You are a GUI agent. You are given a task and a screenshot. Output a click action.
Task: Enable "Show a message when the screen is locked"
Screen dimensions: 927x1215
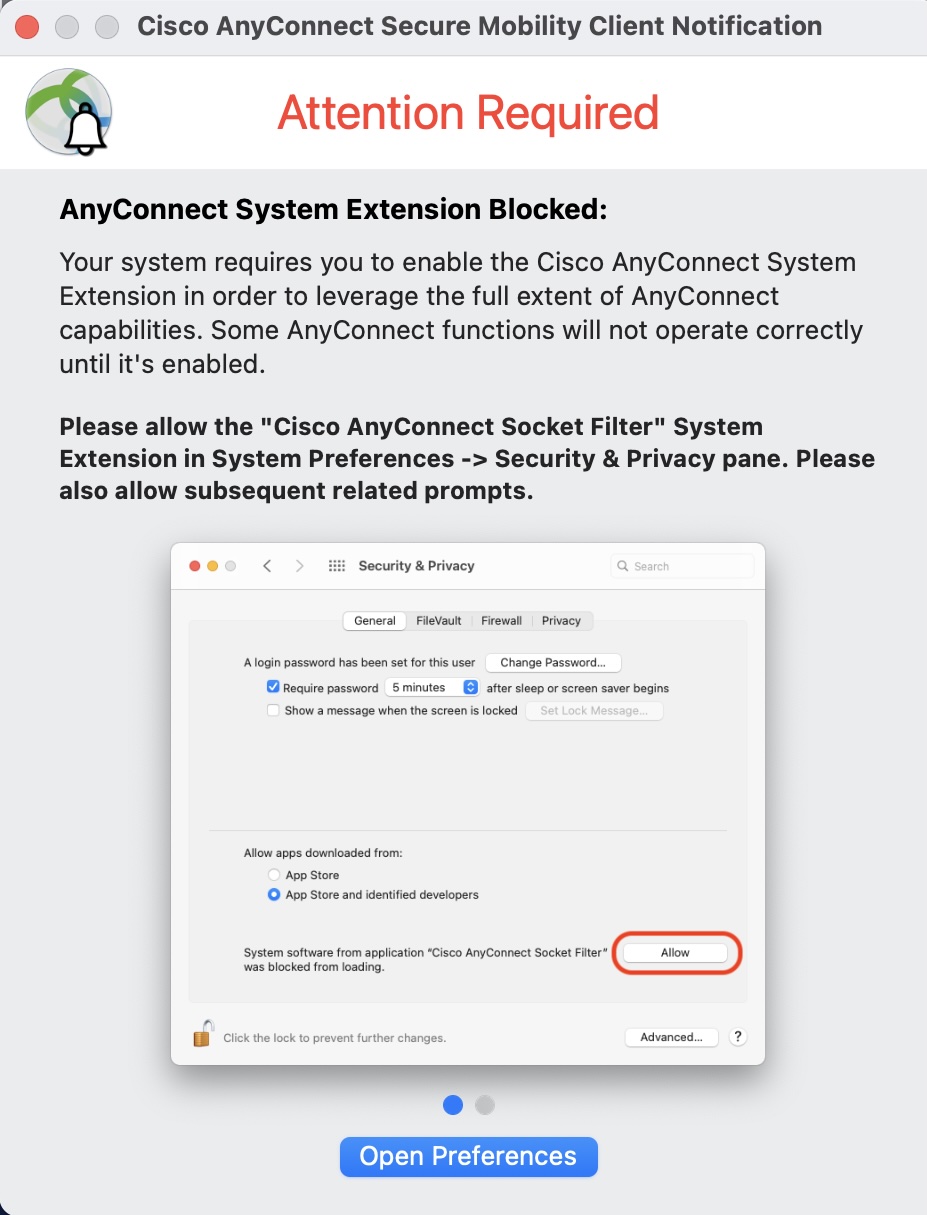273,710
